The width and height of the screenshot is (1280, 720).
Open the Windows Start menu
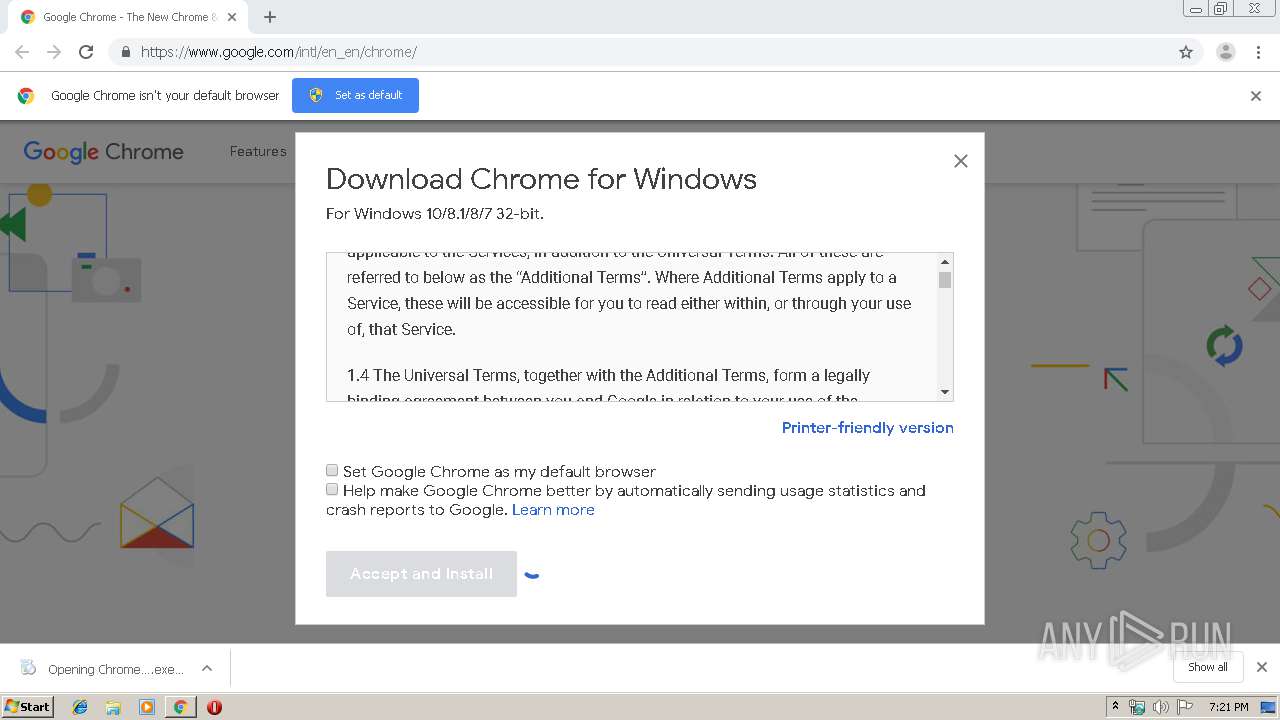[28, 706]
